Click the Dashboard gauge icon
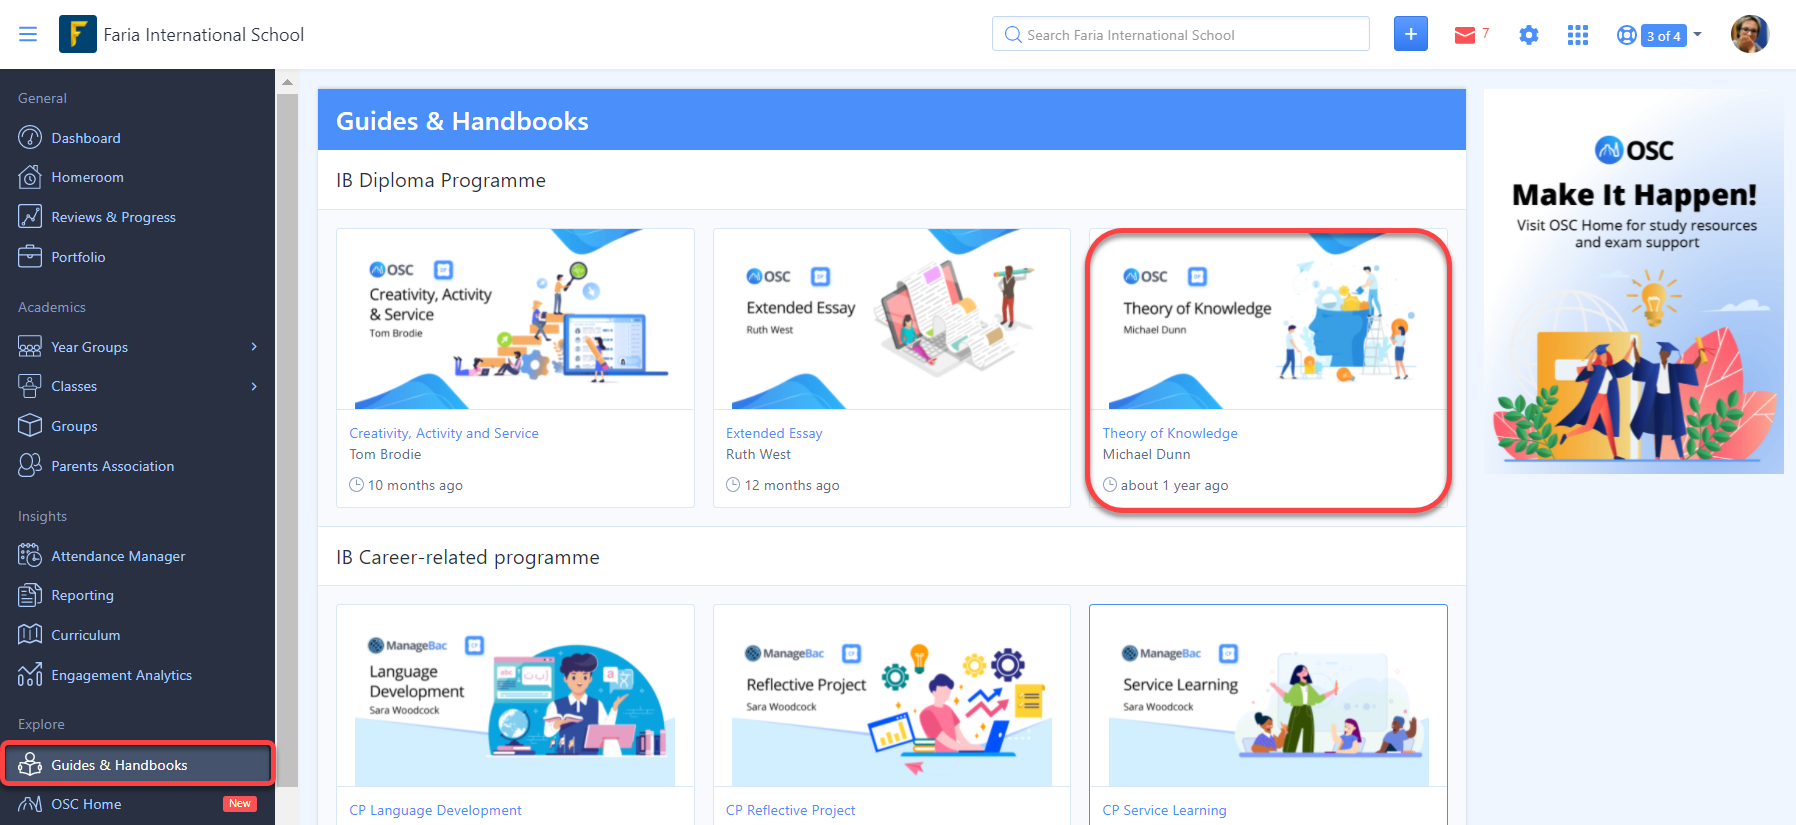The image size is (1796, 825). (x=30, y=138)
